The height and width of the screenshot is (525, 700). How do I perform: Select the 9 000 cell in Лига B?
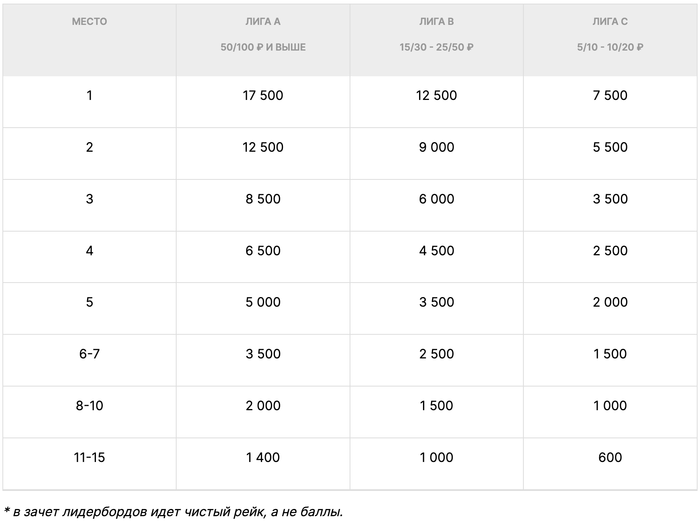tap(437, 147)
